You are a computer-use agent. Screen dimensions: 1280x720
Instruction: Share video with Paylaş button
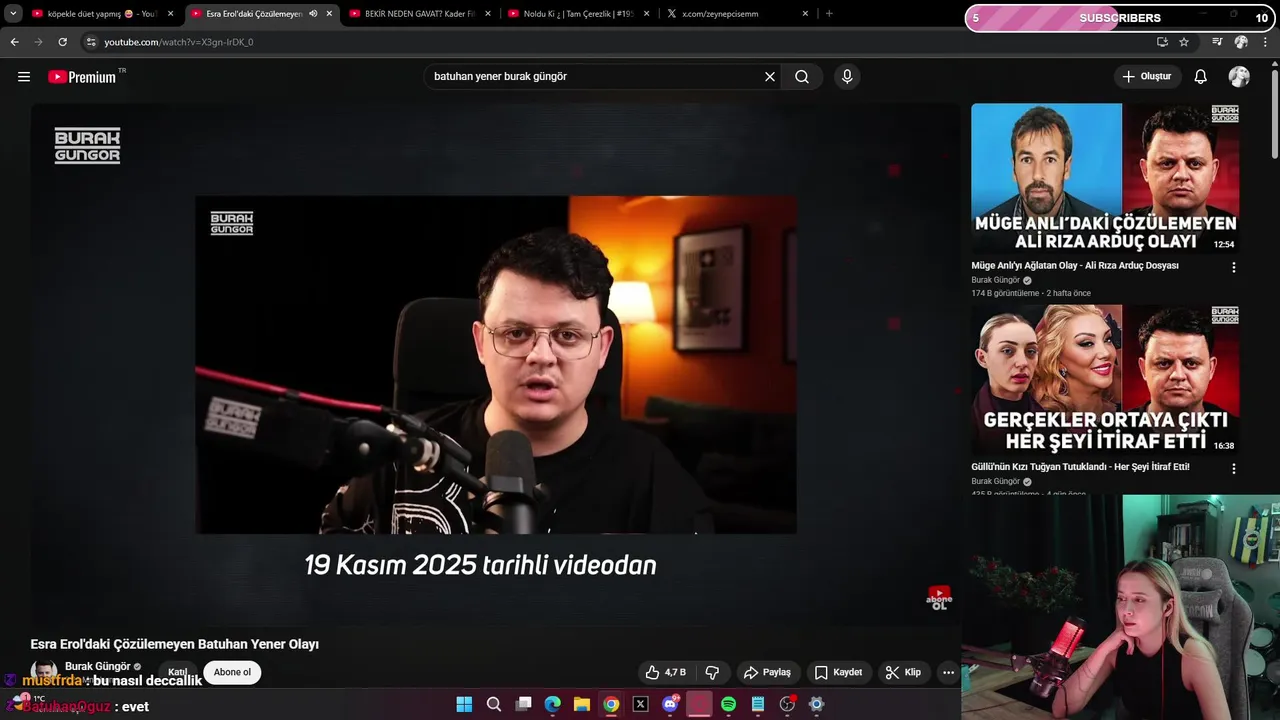[767, 672]
